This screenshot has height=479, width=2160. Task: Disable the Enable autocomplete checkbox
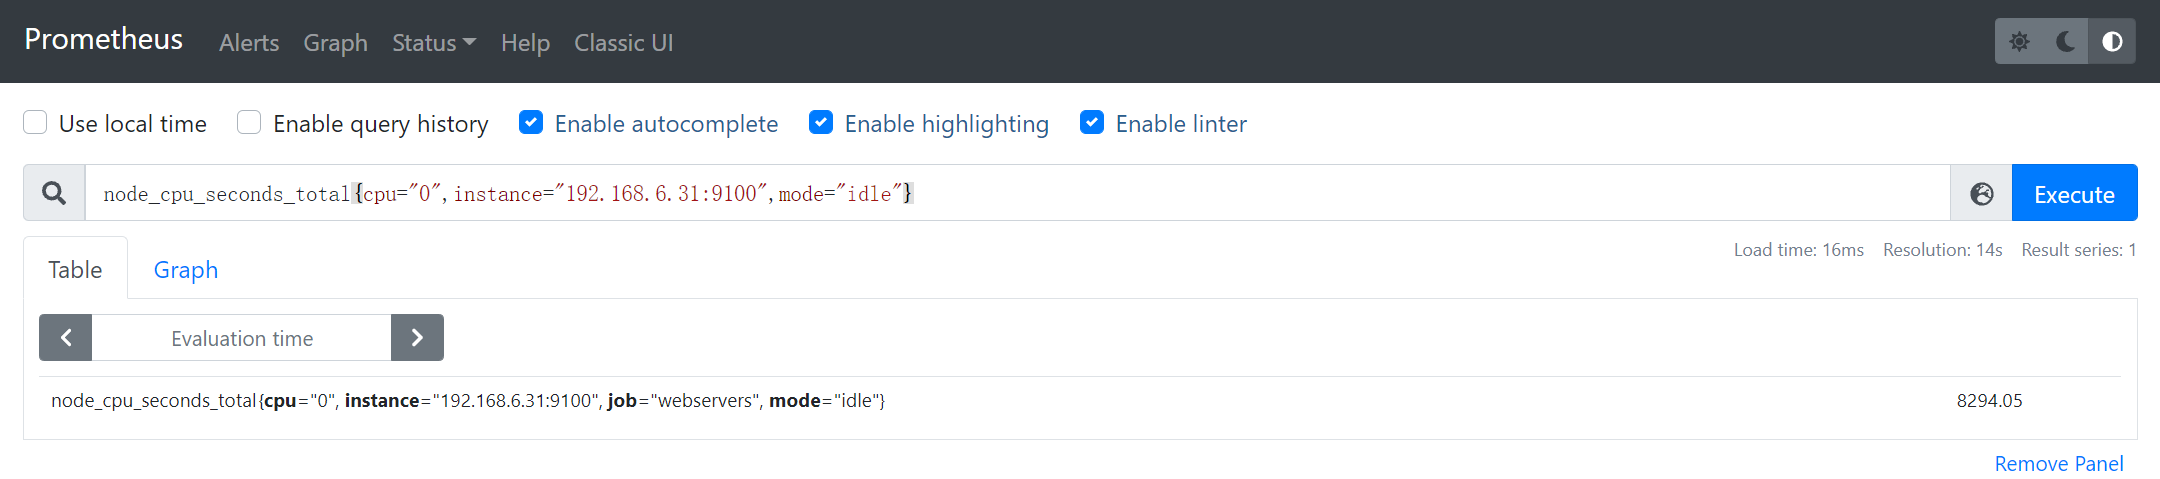click(531, 122)
